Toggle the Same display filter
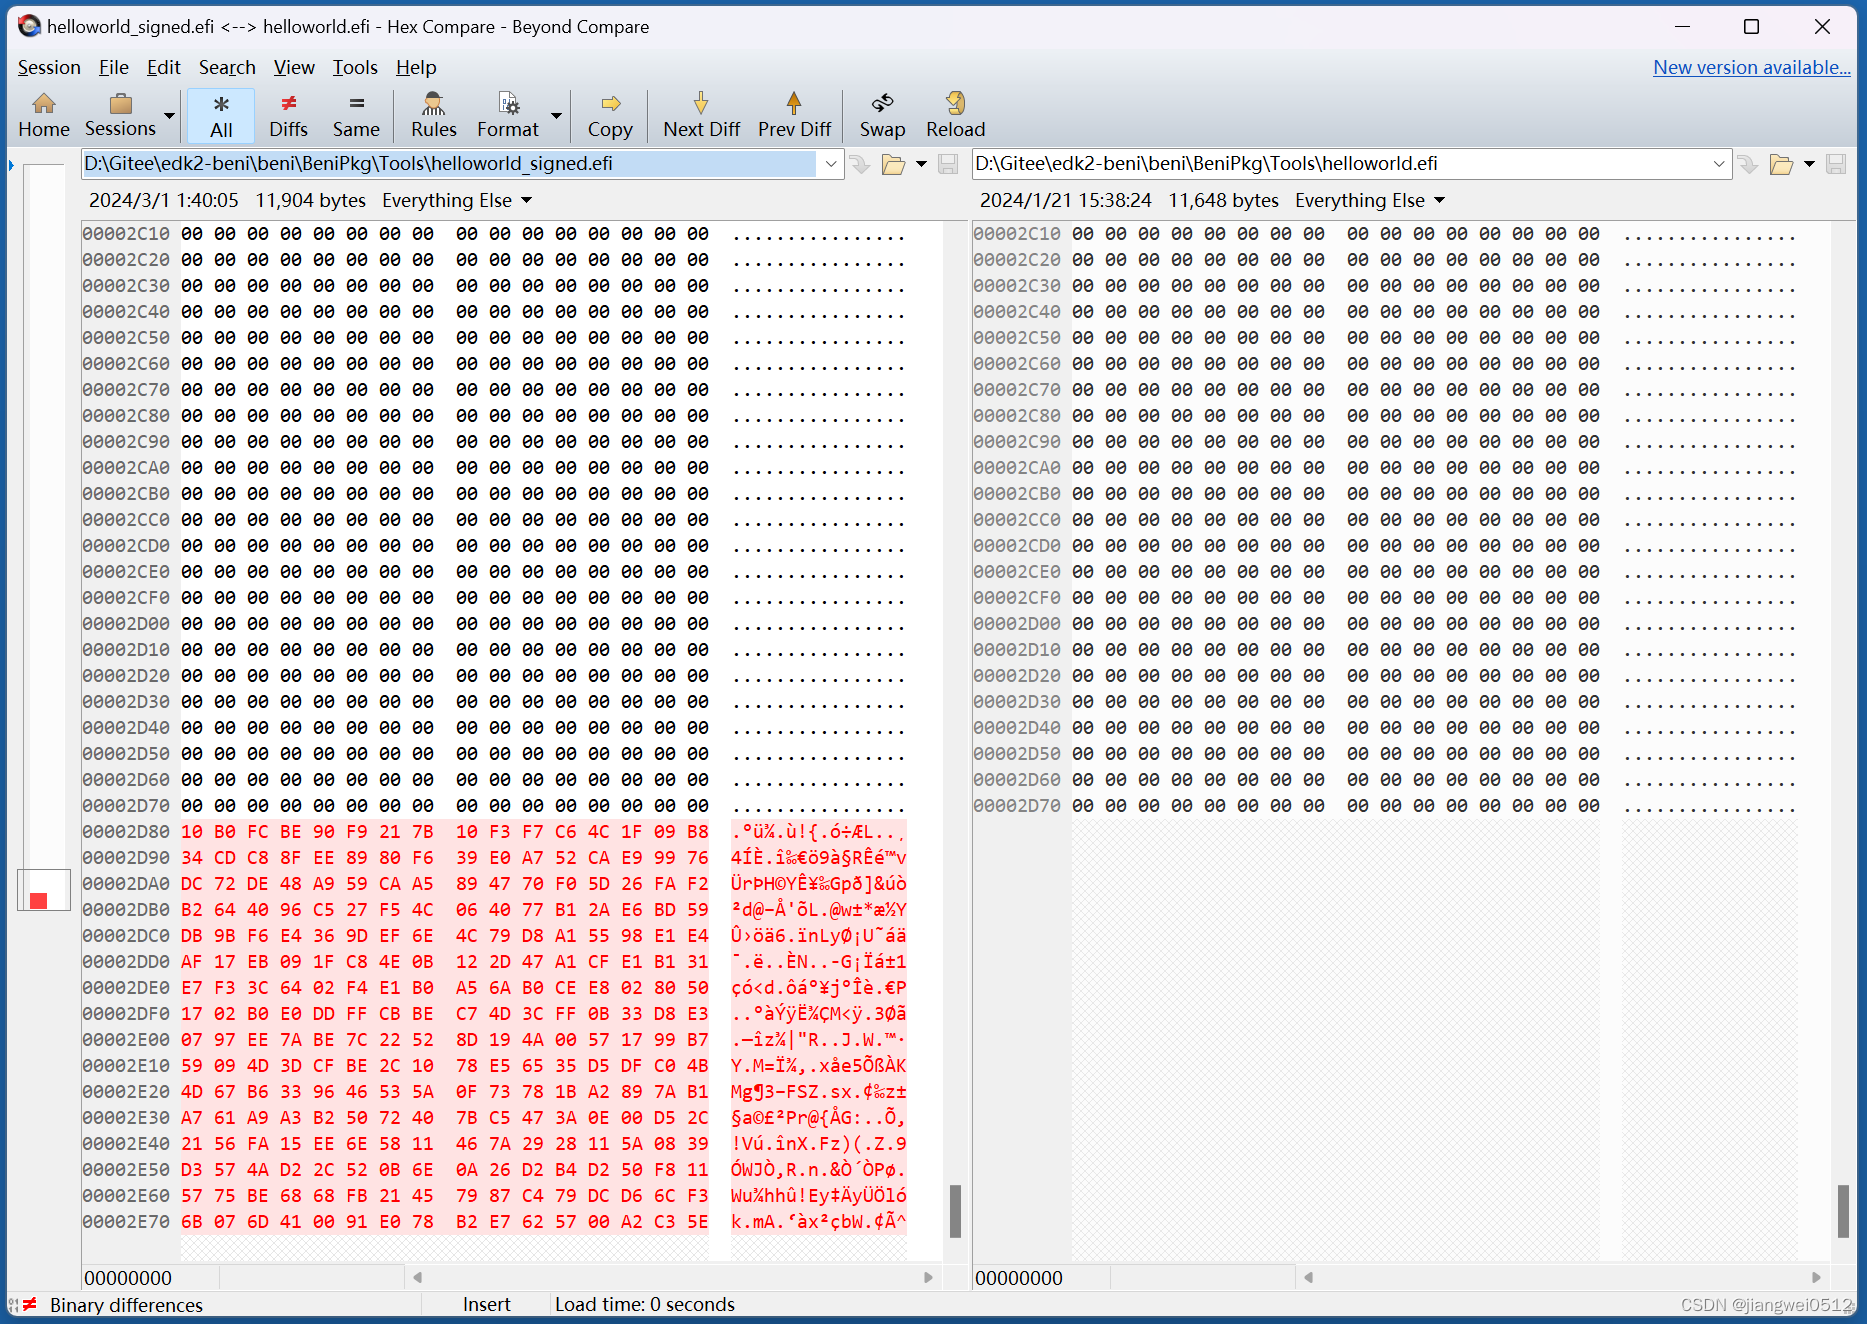The height and width of the screenshot is (1324, 1867). (x=356, y=115)
